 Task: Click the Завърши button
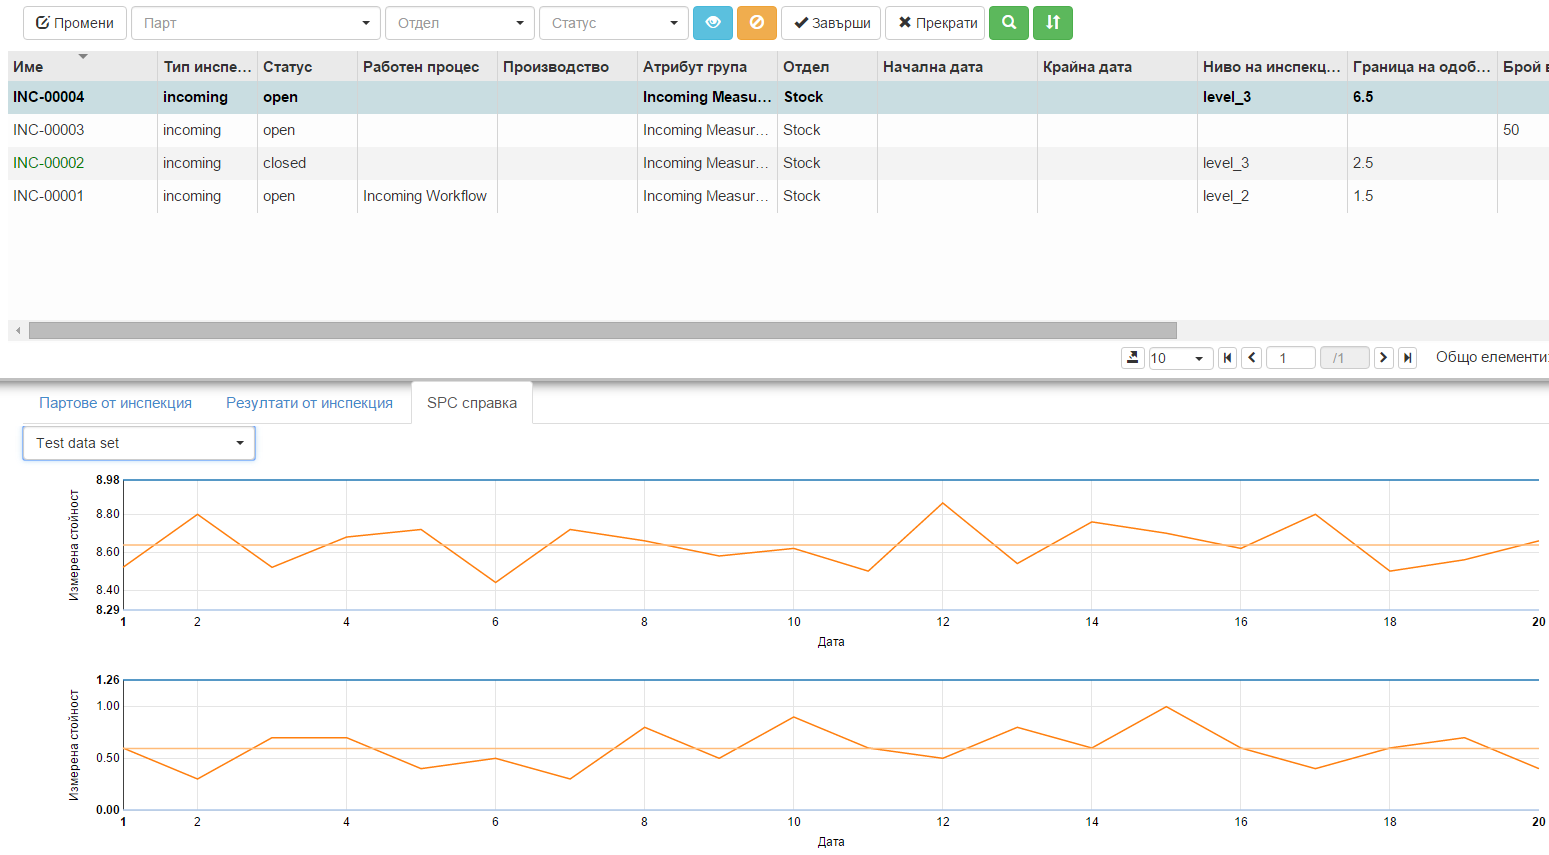830,22
